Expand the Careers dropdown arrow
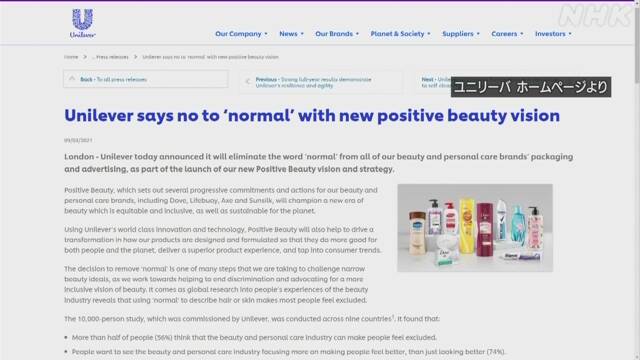 [x=522, y=34]
